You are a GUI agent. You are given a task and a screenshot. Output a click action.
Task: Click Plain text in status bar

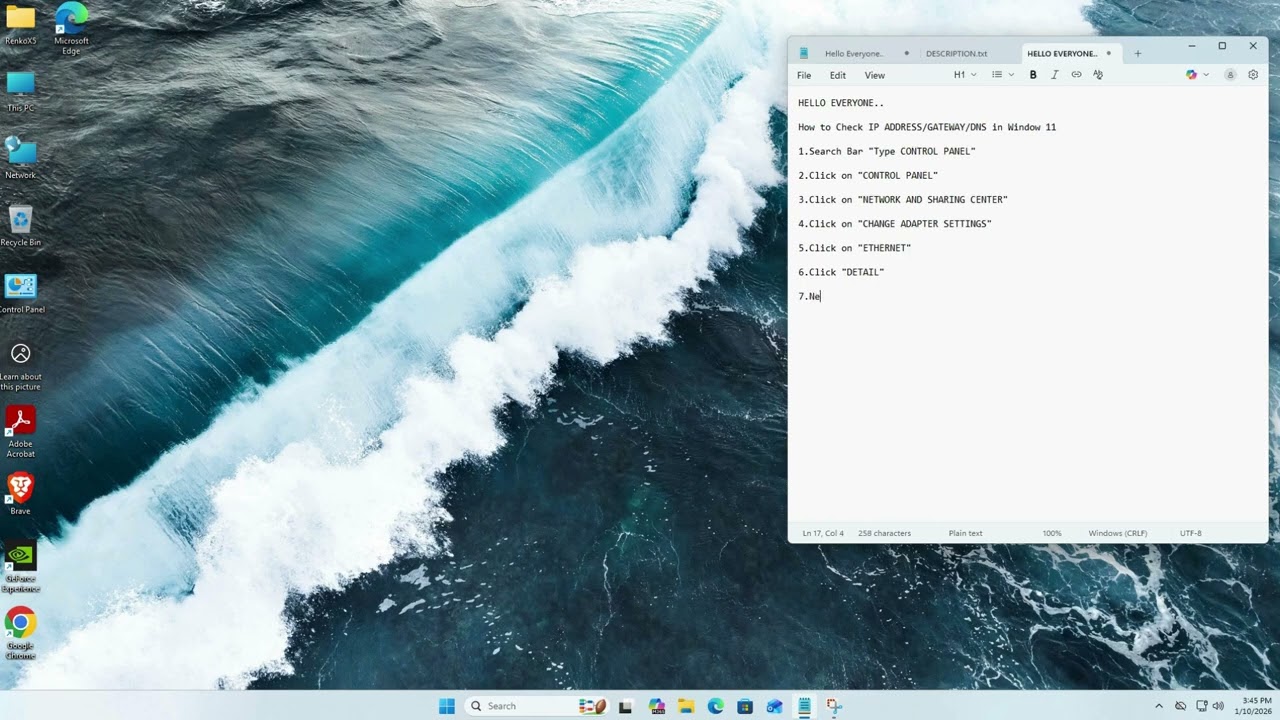tap(966, 533)
